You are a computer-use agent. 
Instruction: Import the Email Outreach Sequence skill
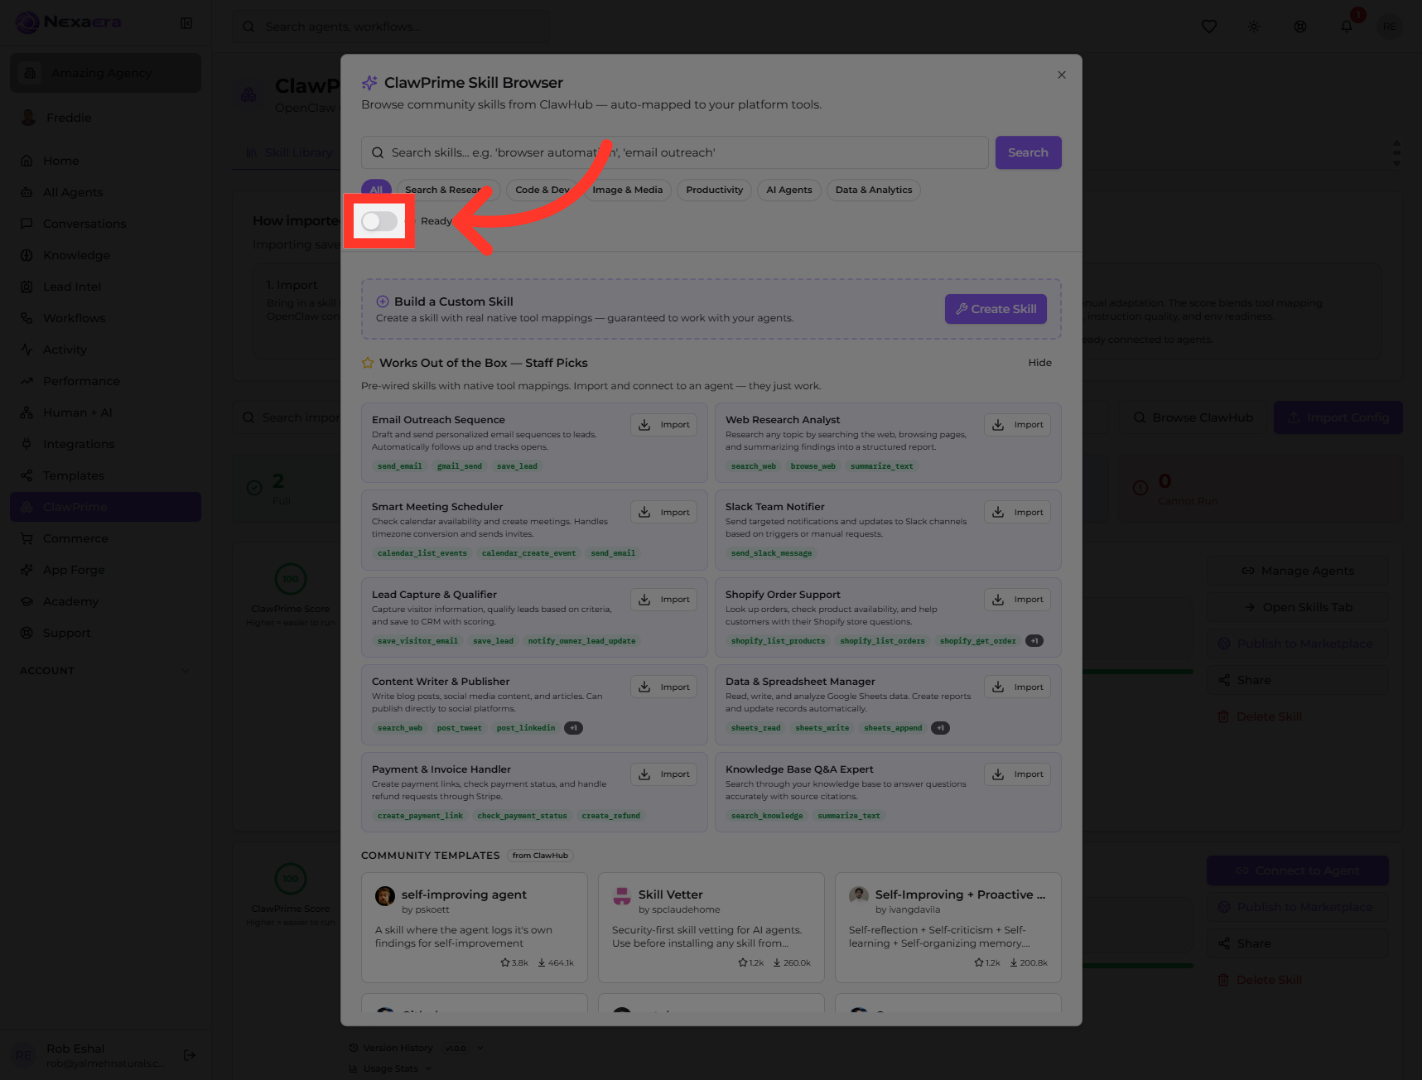pos(664,425)
